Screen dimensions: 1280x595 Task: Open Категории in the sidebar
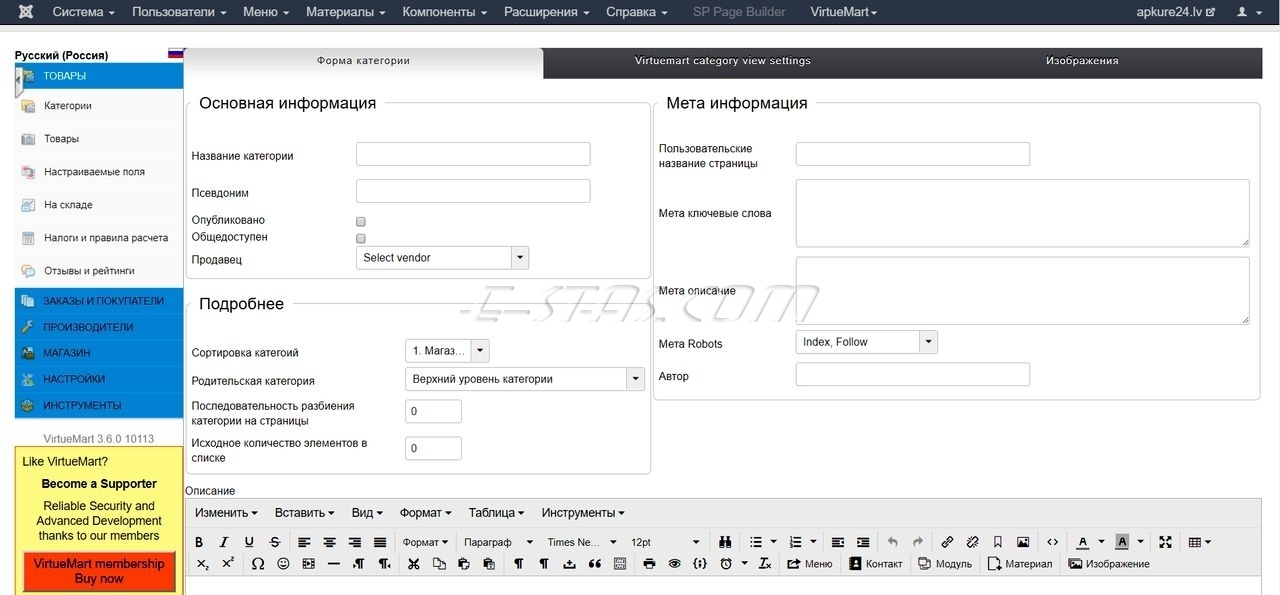pyautogui.click(x=68, y=106)
